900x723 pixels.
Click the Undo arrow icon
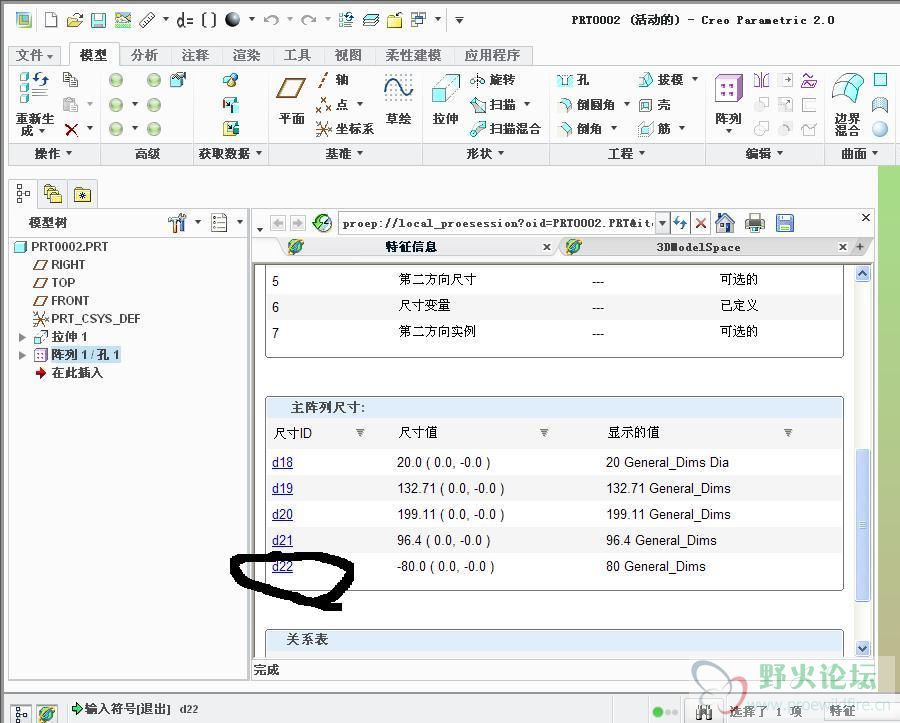pyautogui.click(x=271, y=20)
